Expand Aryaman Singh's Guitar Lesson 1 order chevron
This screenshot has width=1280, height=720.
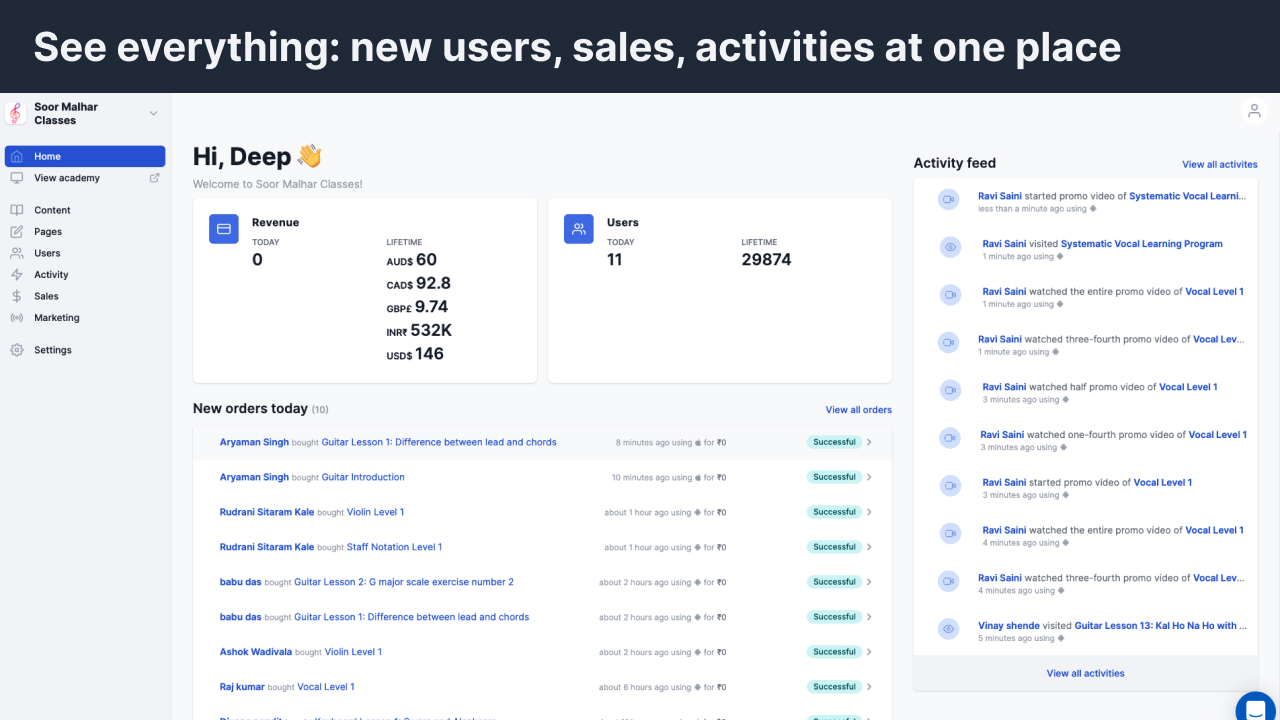tap(869, 442)
